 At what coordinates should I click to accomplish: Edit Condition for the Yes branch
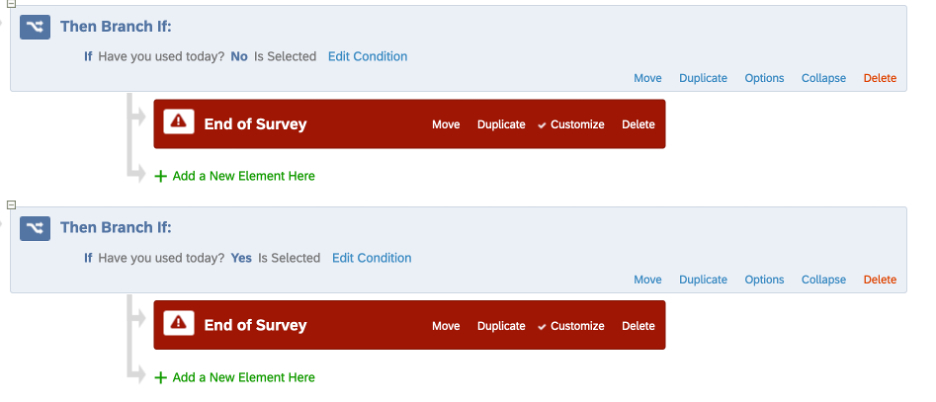click(x=371, y=258)
